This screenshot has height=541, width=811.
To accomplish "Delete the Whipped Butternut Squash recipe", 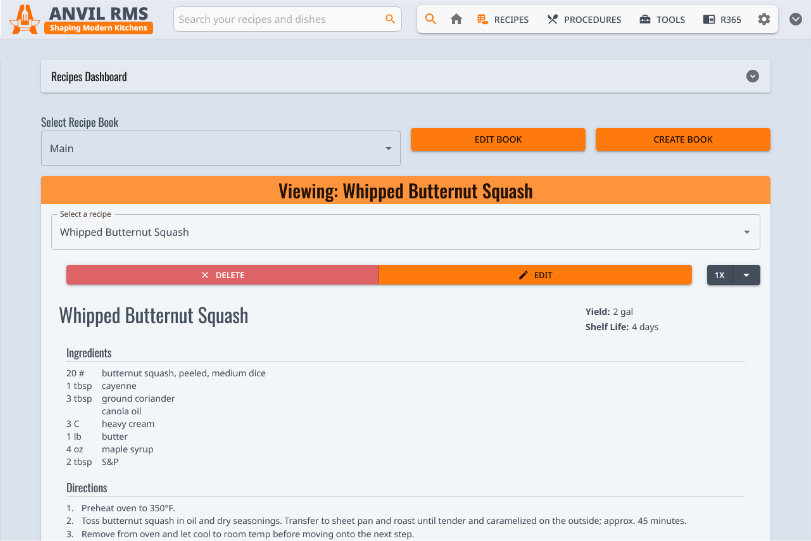I will click(x=222, y=275).
